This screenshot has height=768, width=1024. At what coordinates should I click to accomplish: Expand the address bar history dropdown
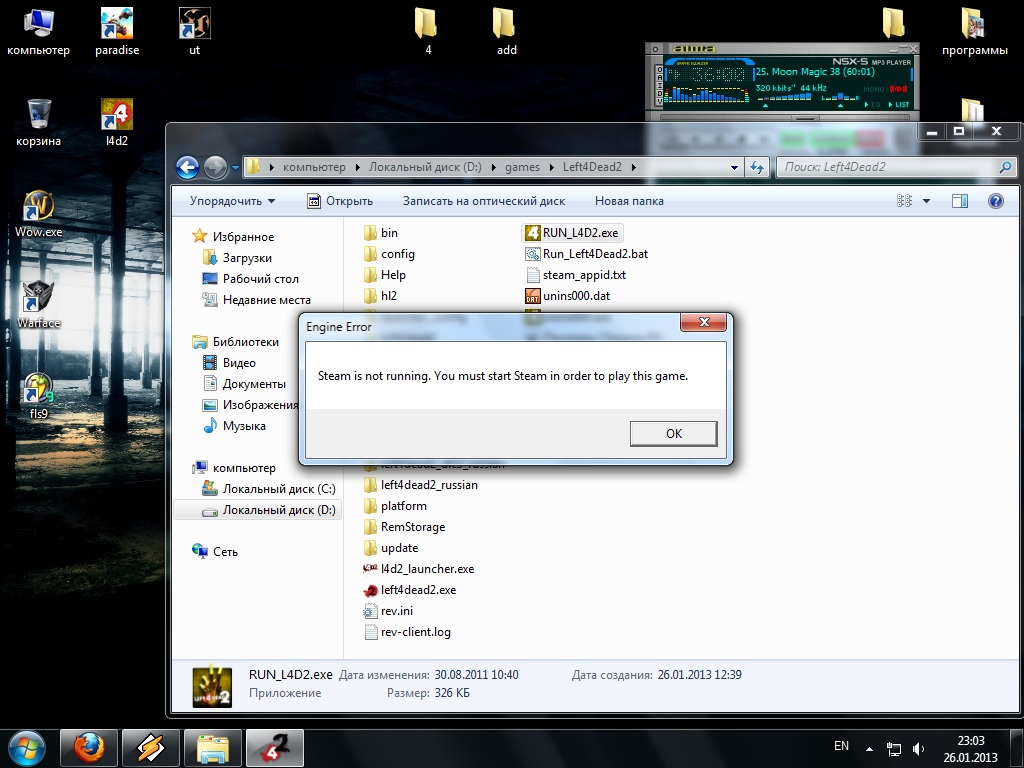pyautogui.click(x=734, y=167)
